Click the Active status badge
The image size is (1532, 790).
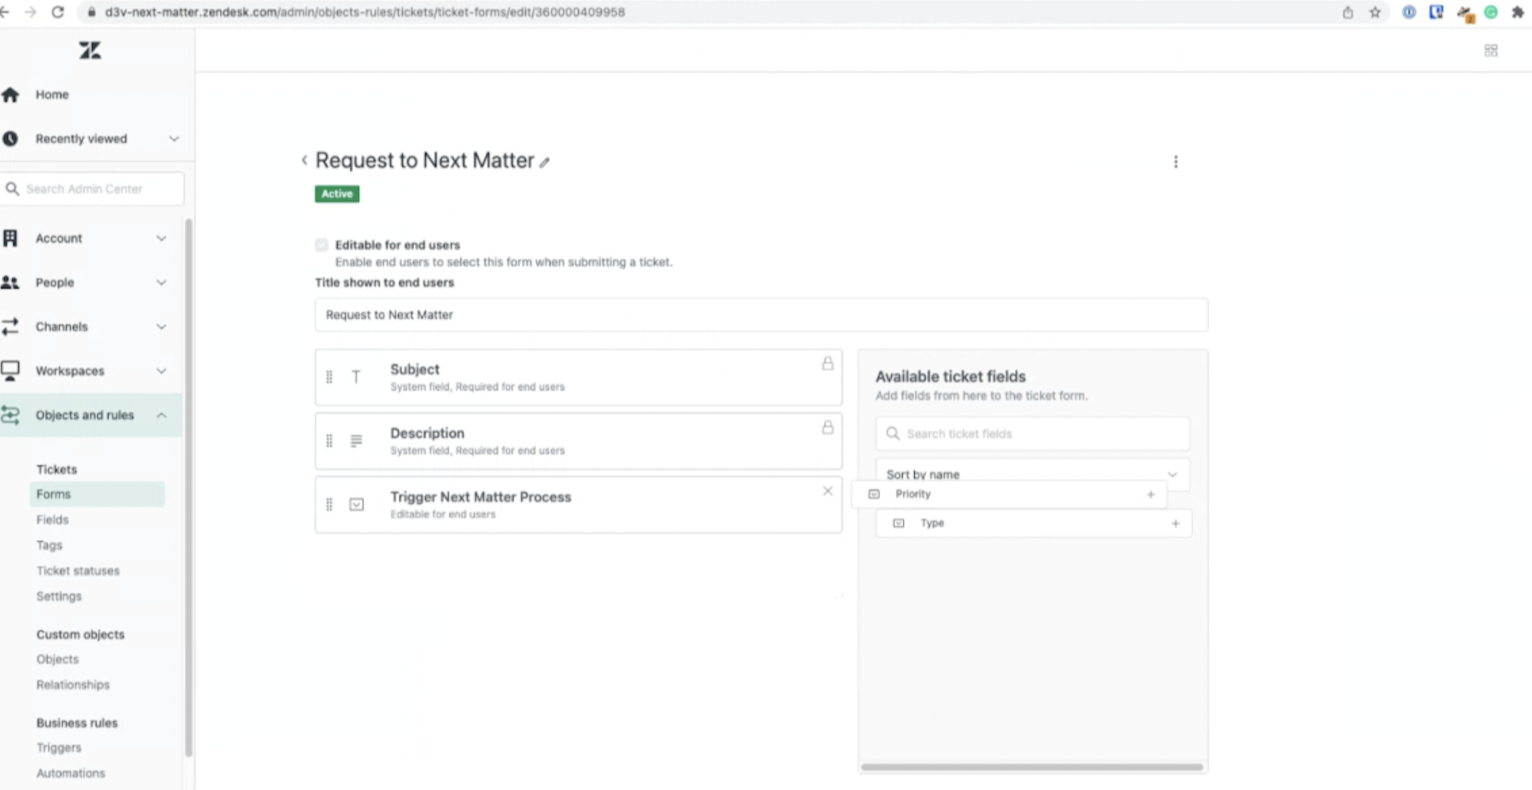337,194
